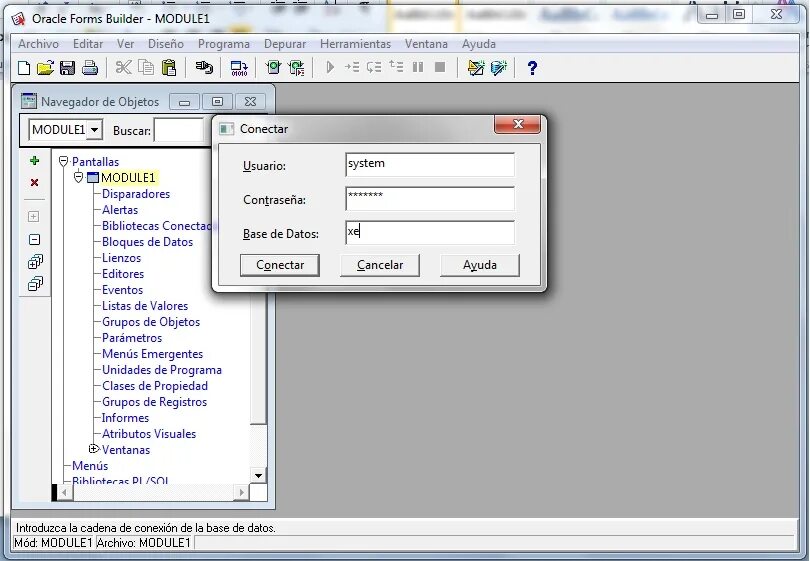Create object with green plus in navigator
Image resolution: width=810 pixels, height=561 pixels.
pos(35,161)
